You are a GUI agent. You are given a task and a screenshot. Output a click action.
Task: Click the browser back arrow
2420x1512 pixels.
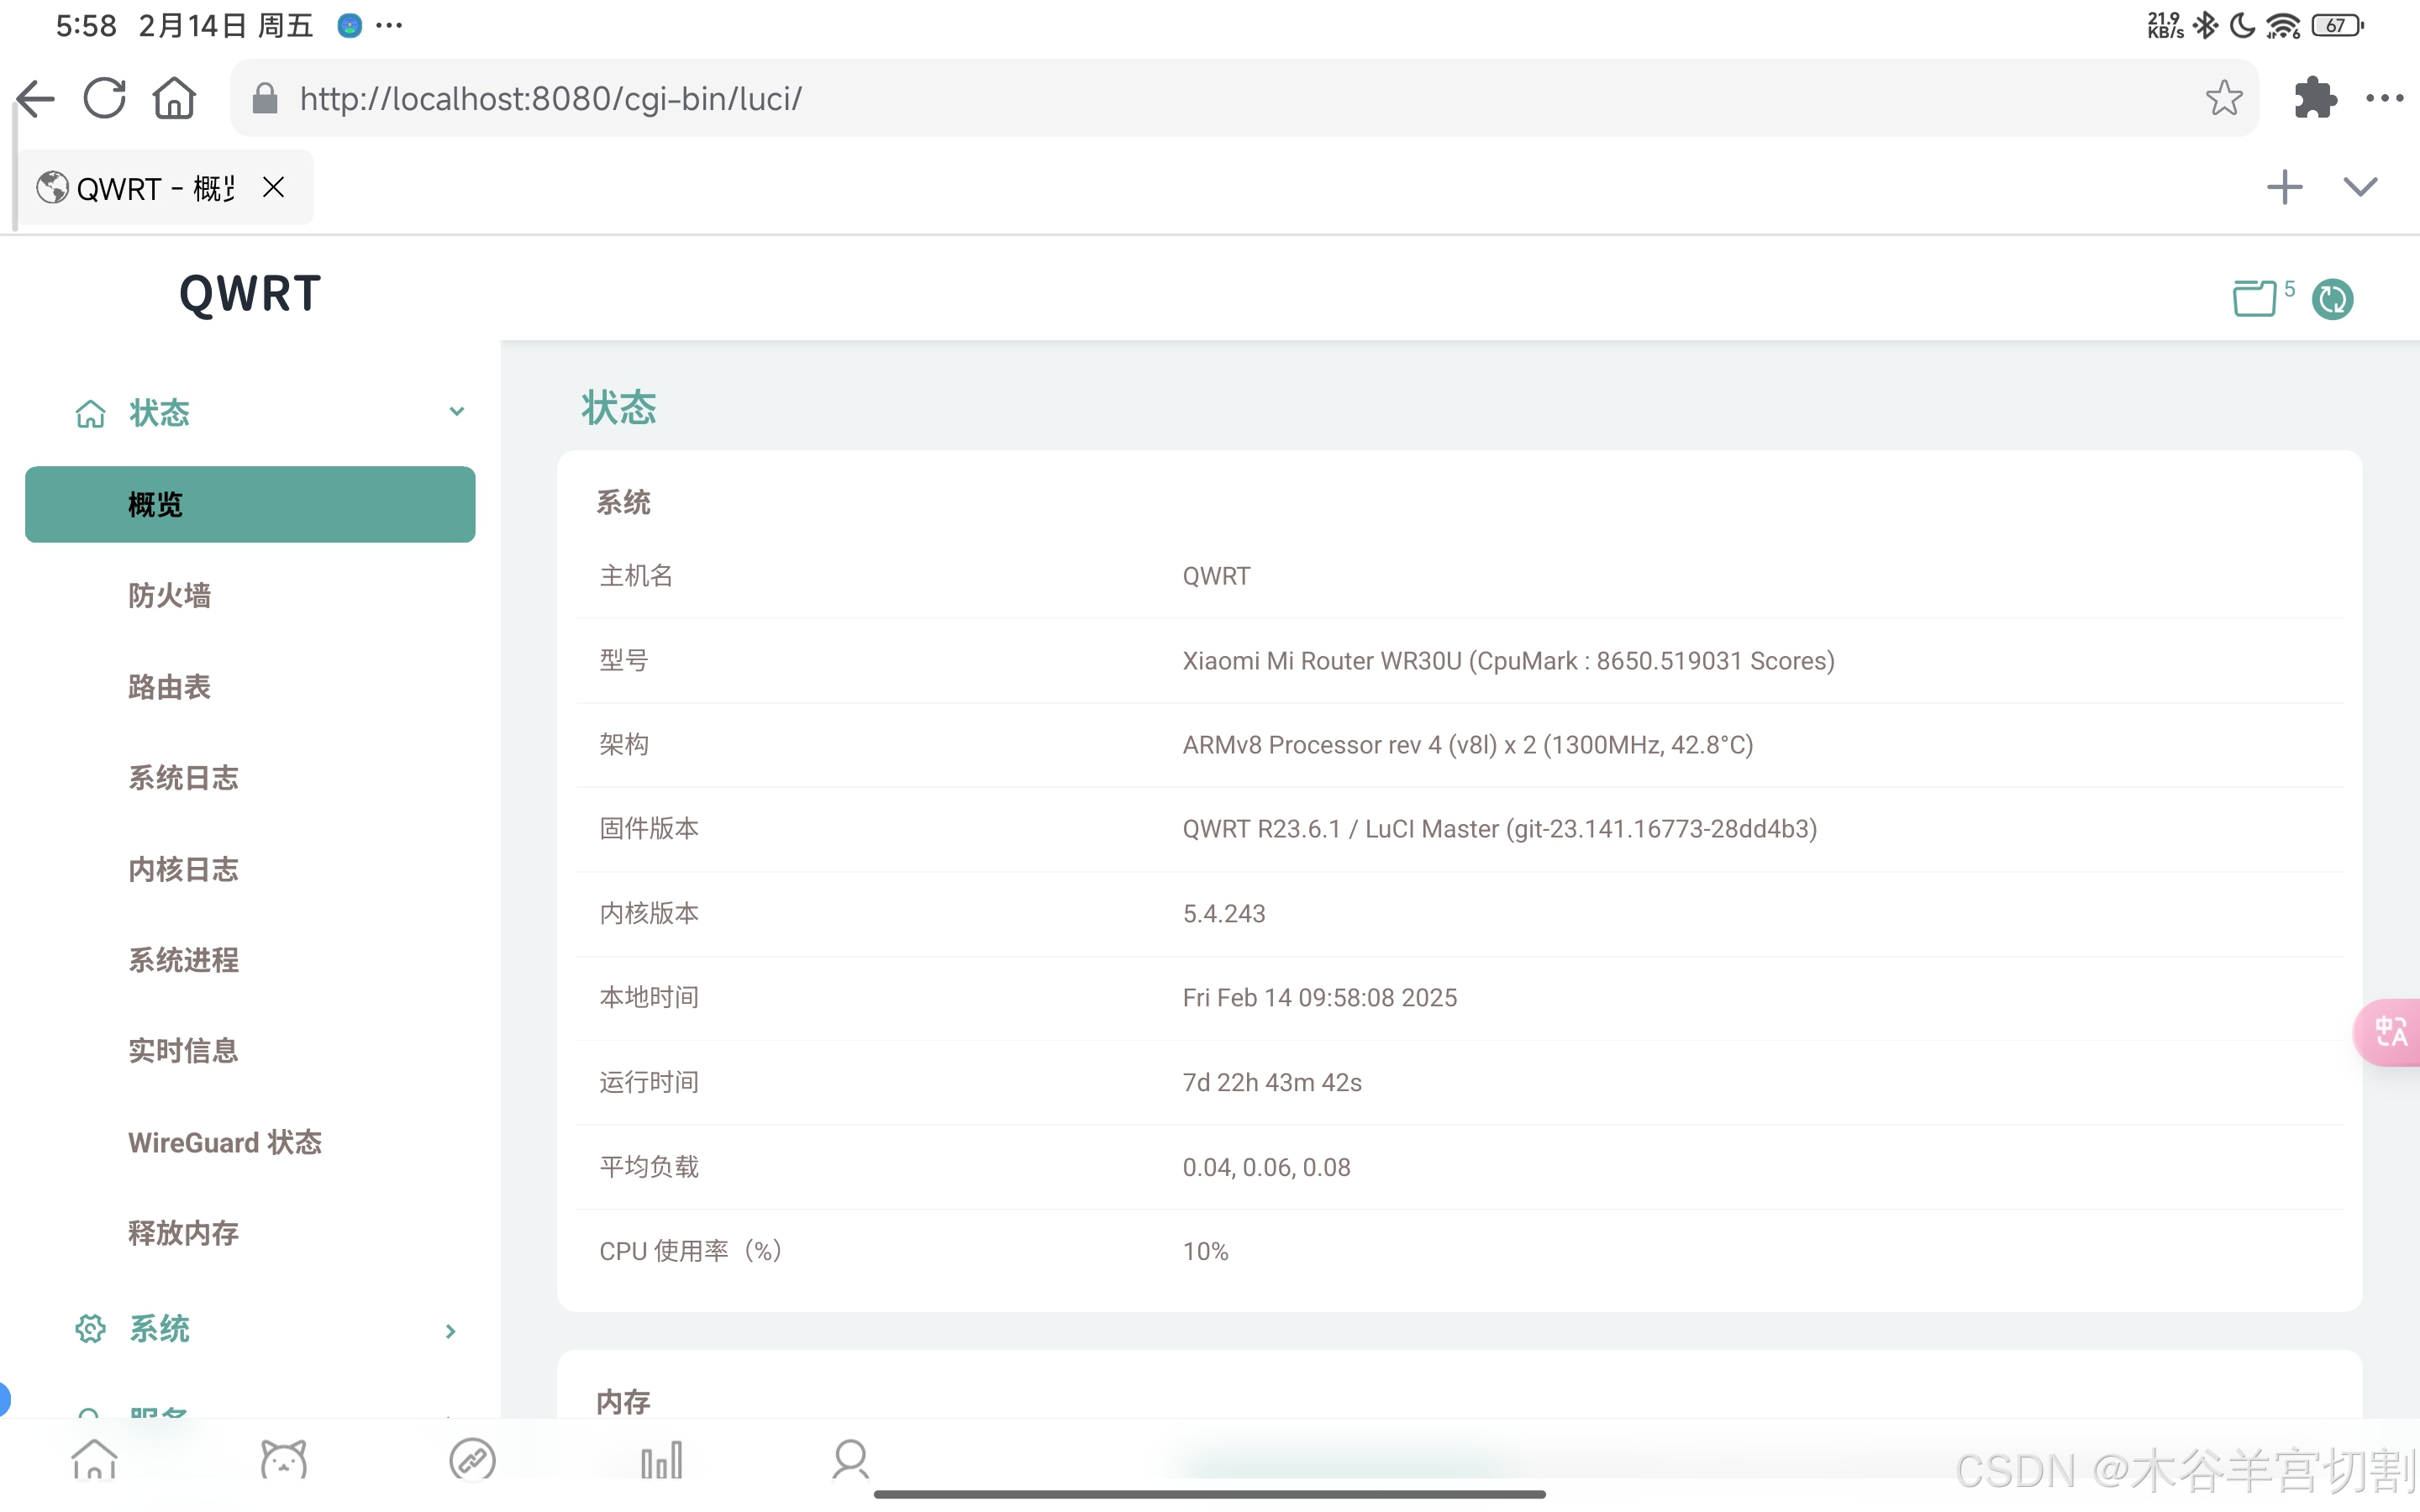[36, 98]
